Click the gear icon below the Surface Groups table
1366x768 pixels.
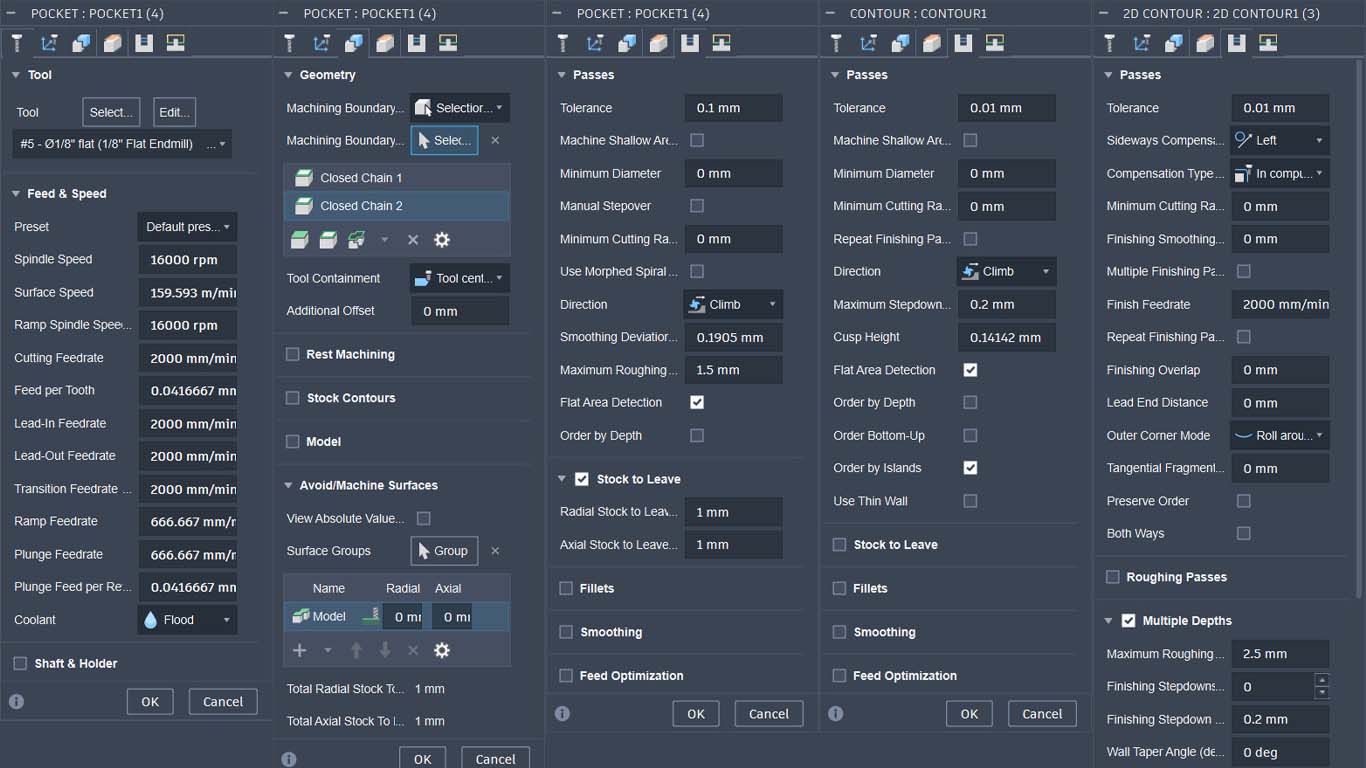coord(441,650)
